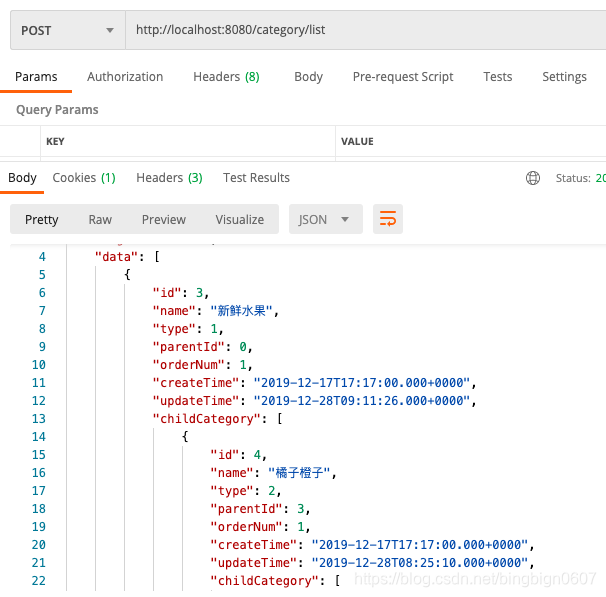Screen dimensions: 606x597
Task: Open the response Headers (3) tab
Action: 169,178
